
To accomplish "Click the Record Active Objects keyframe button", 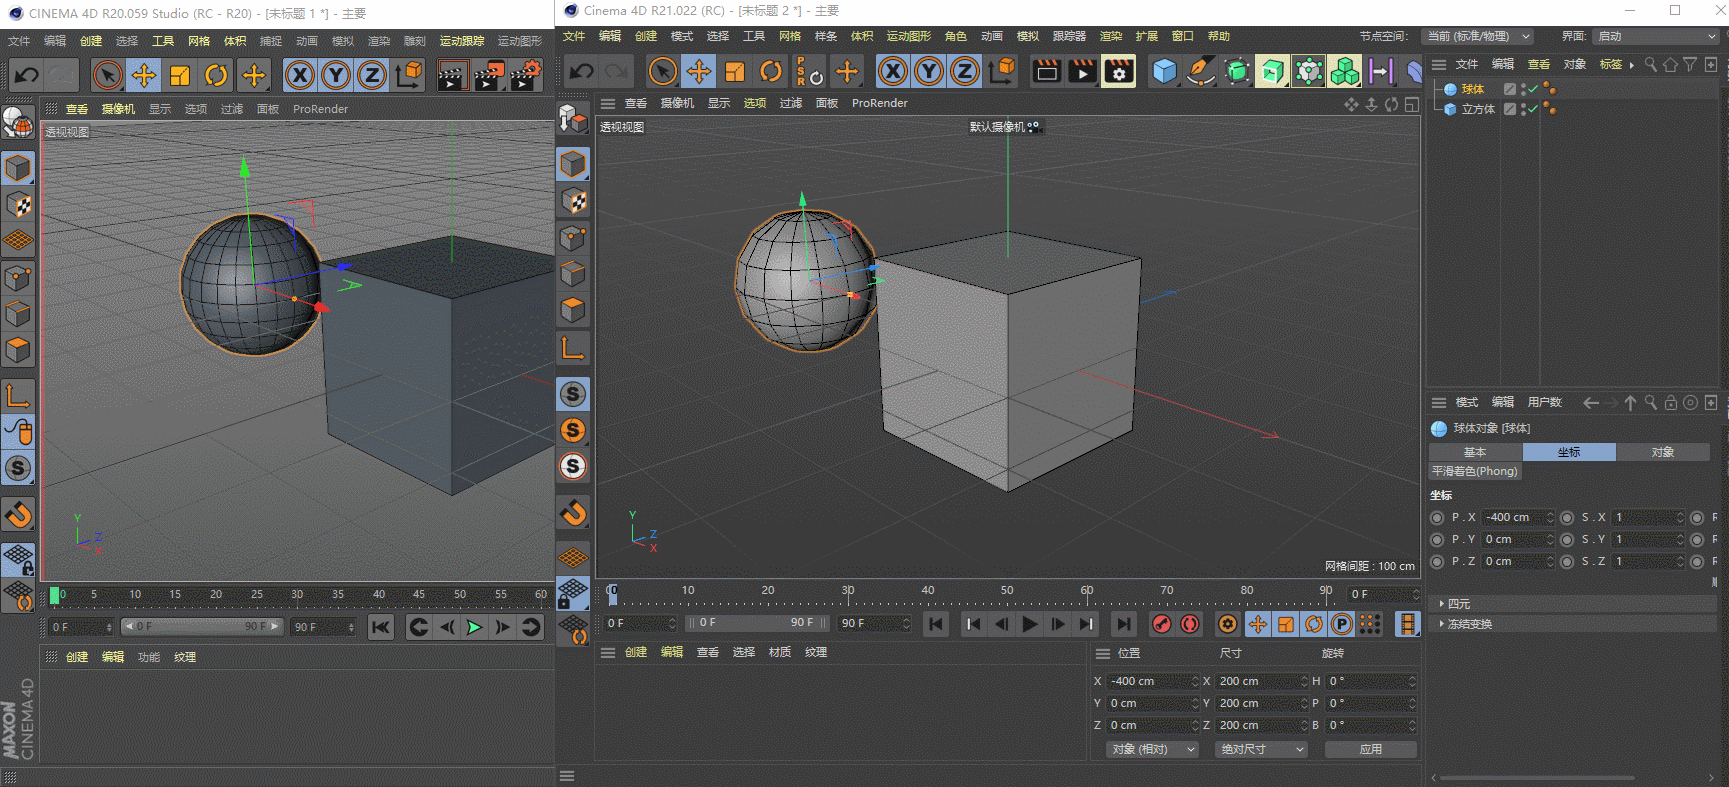I will (x=1161, y=624).
